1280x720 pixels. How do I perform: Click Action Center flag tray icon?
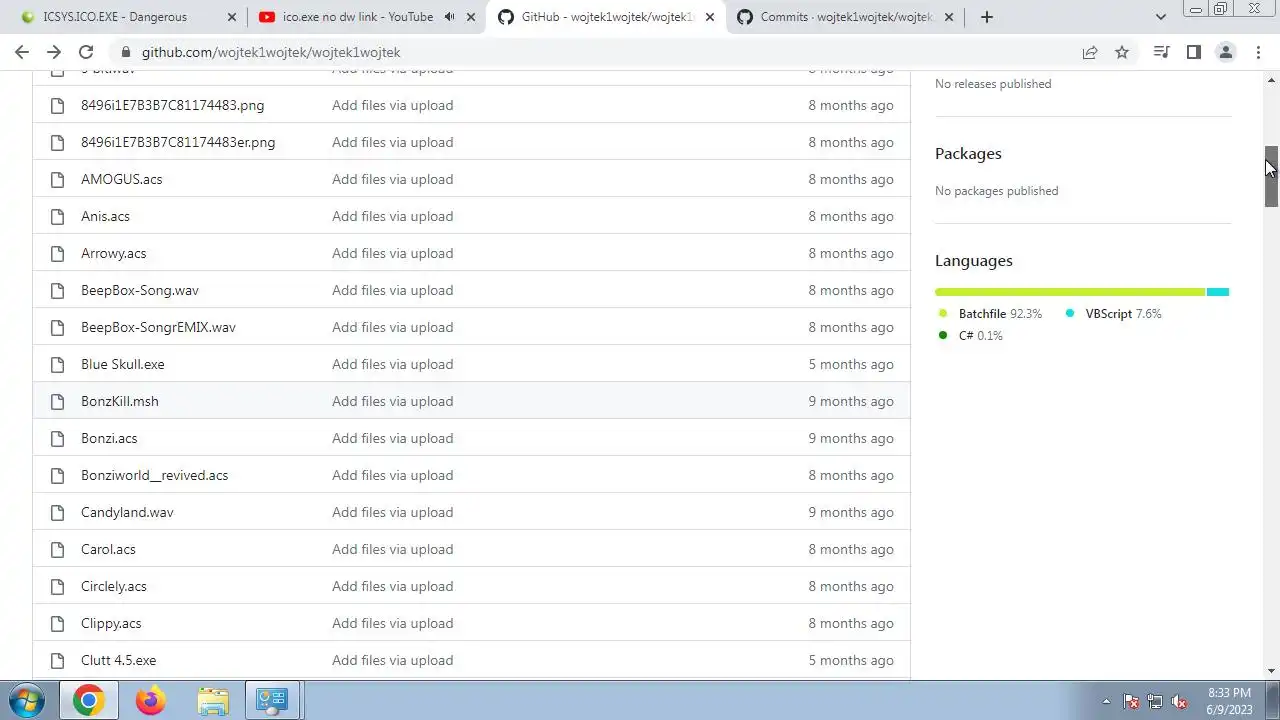(1131, 701)
